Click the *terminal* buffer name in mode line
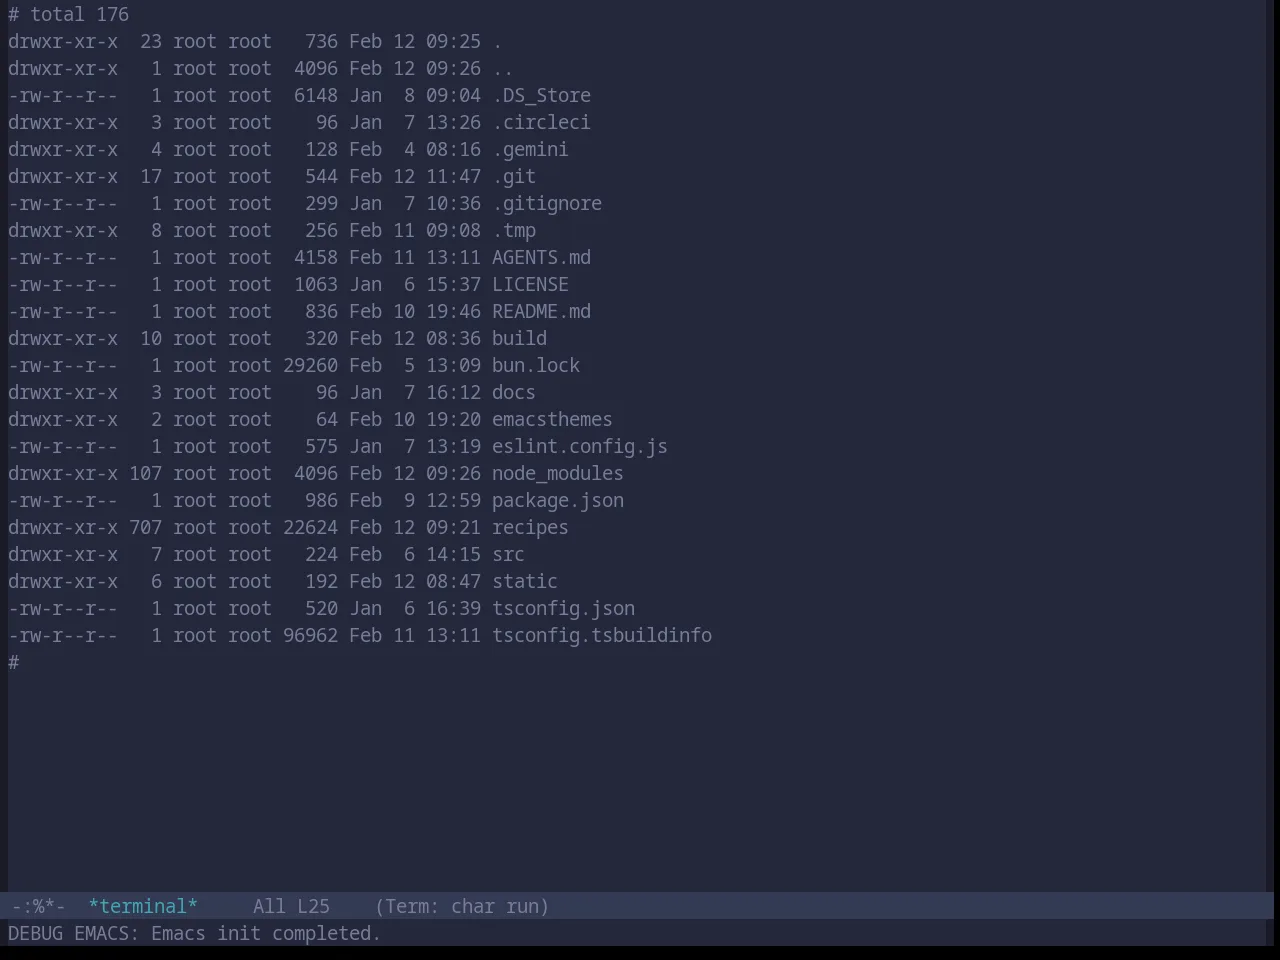This screenshot has height=960, width=1280. (x=143, y=906)
